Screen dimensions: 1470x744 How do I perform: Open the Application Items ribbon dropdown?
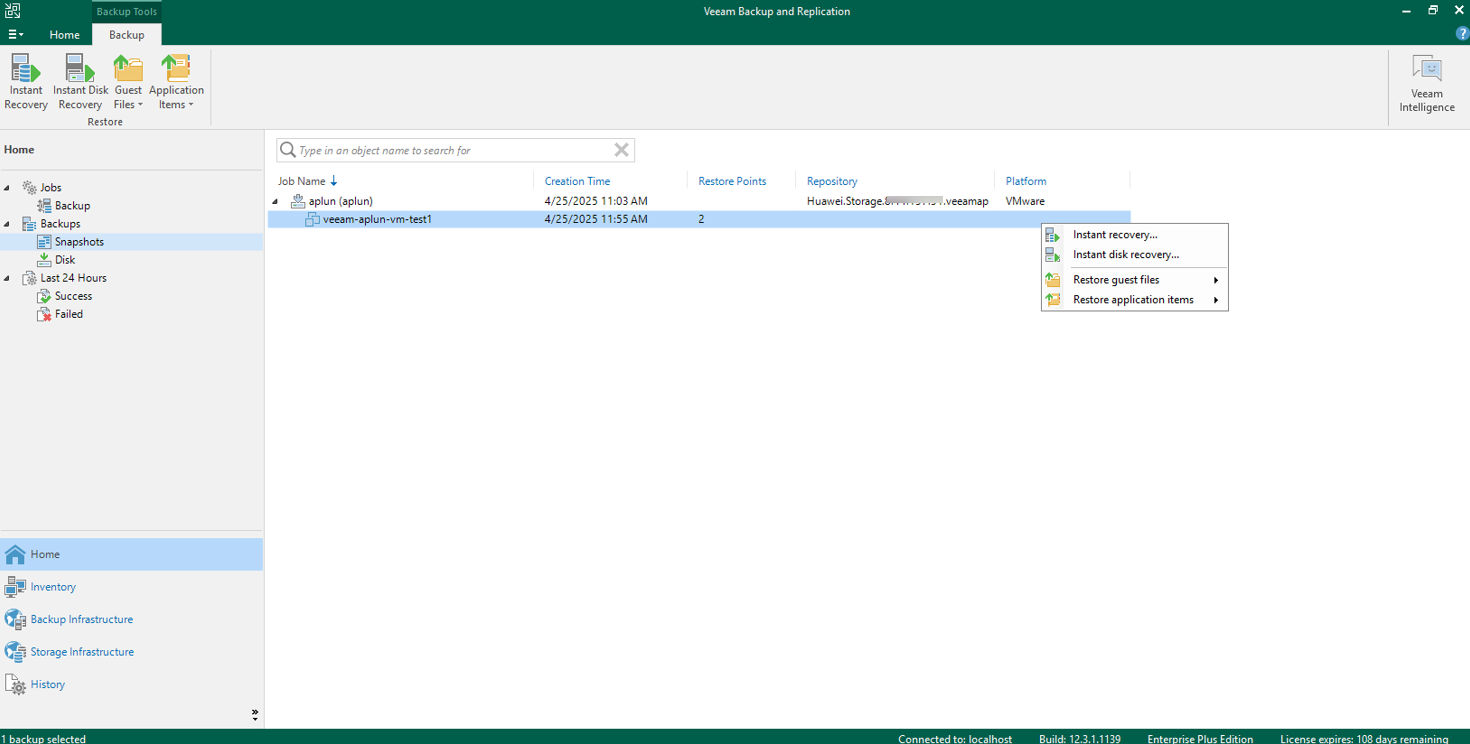pos(176,82)
